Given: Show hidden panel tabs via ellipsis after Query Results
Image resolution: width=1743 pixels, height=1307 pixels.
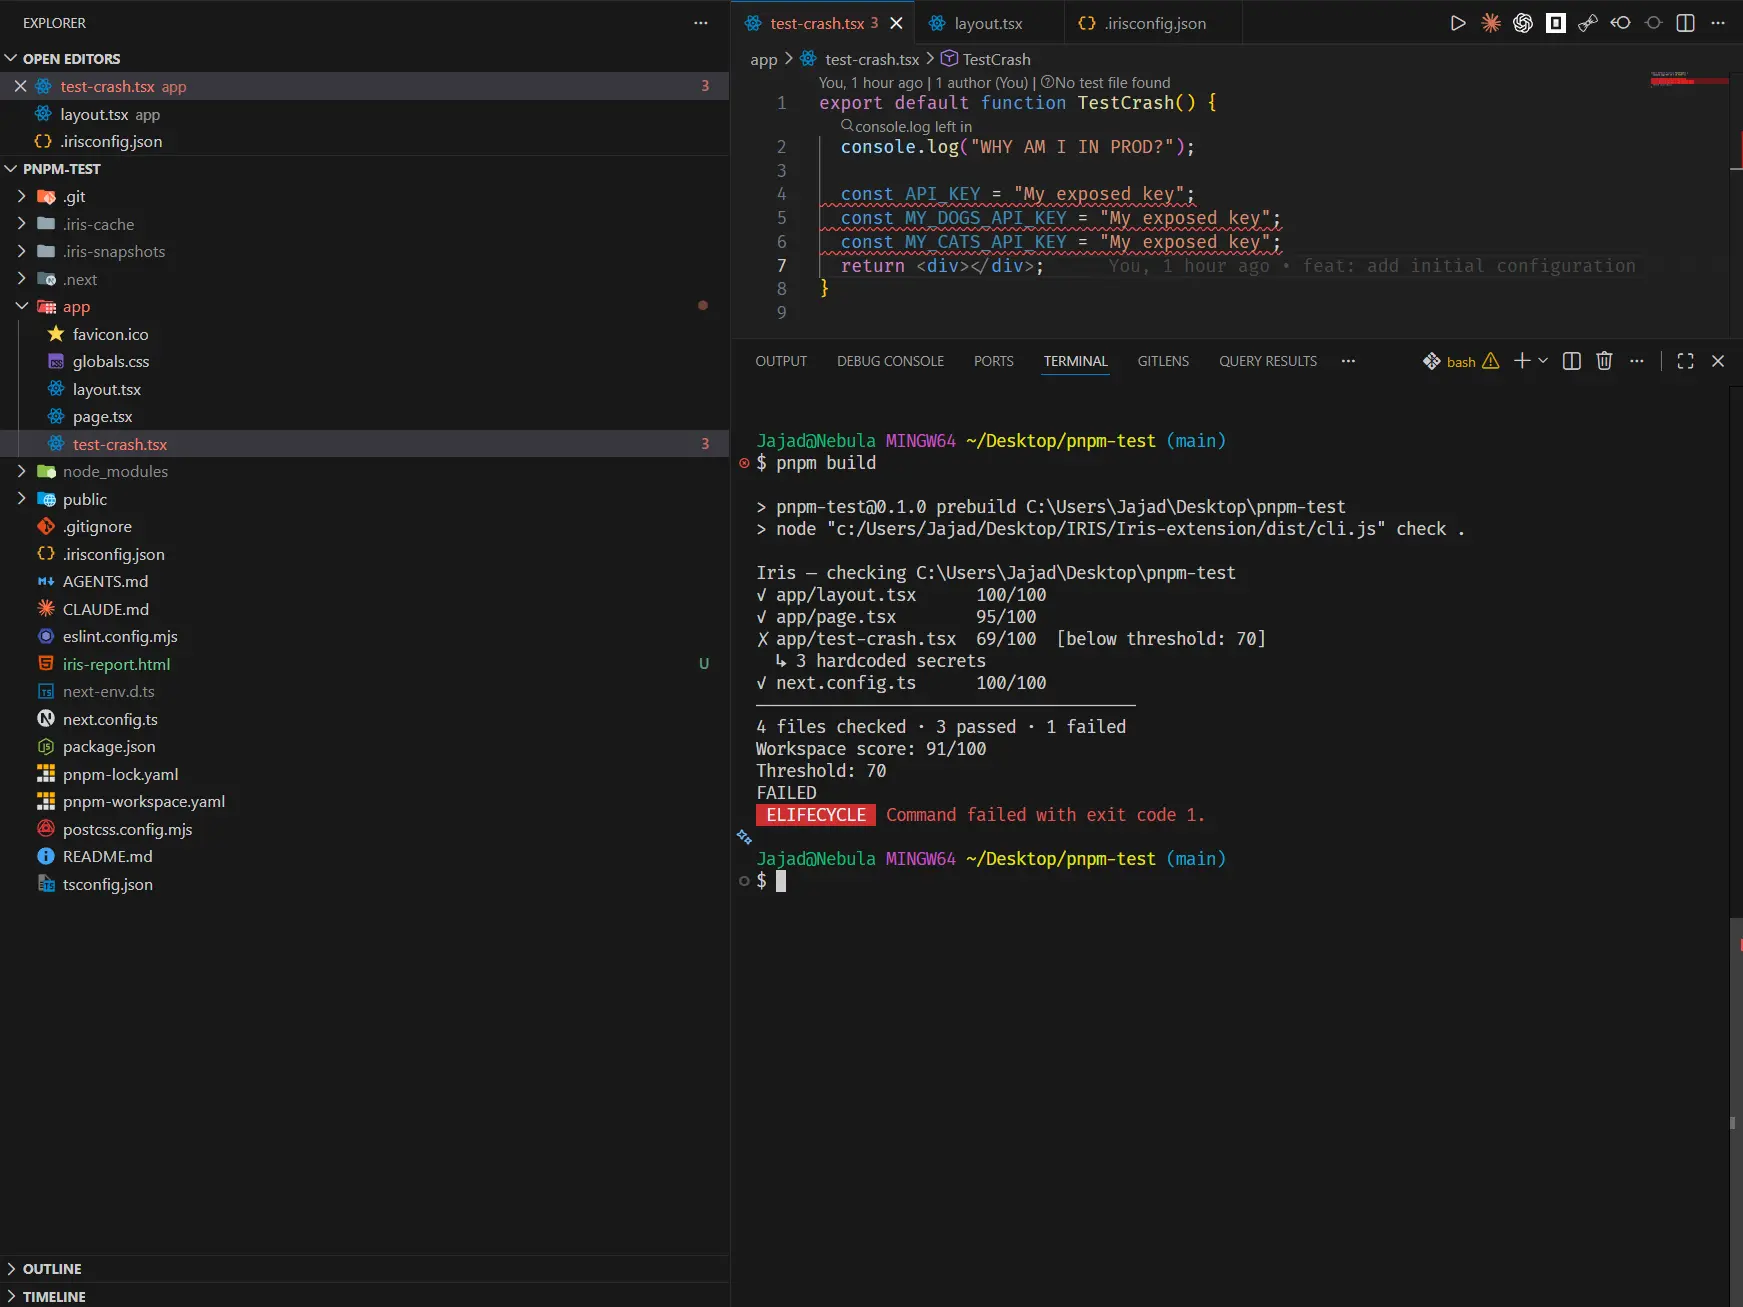Looking at the screenshot, I should point(1348,361).
